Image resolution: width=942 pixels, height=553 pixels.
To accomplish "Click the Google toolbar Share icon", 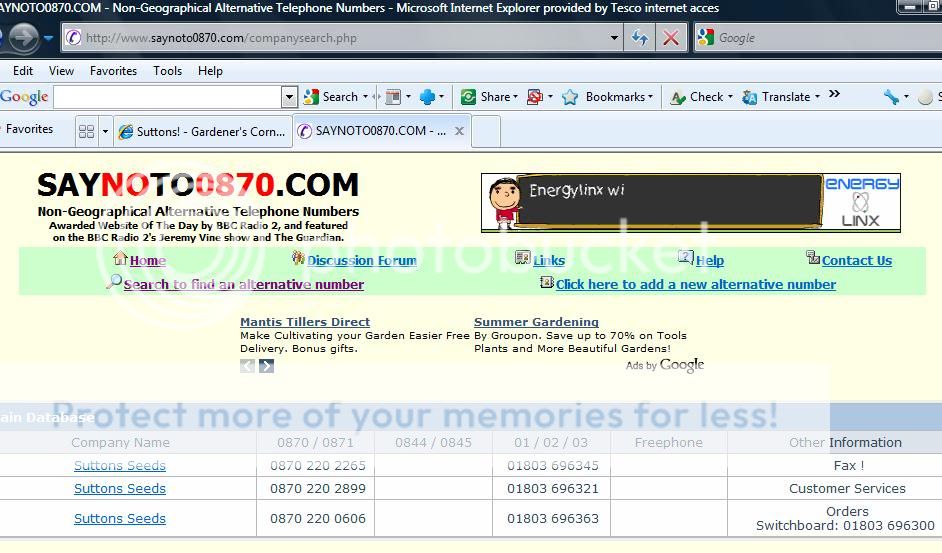I will [468, 97].
